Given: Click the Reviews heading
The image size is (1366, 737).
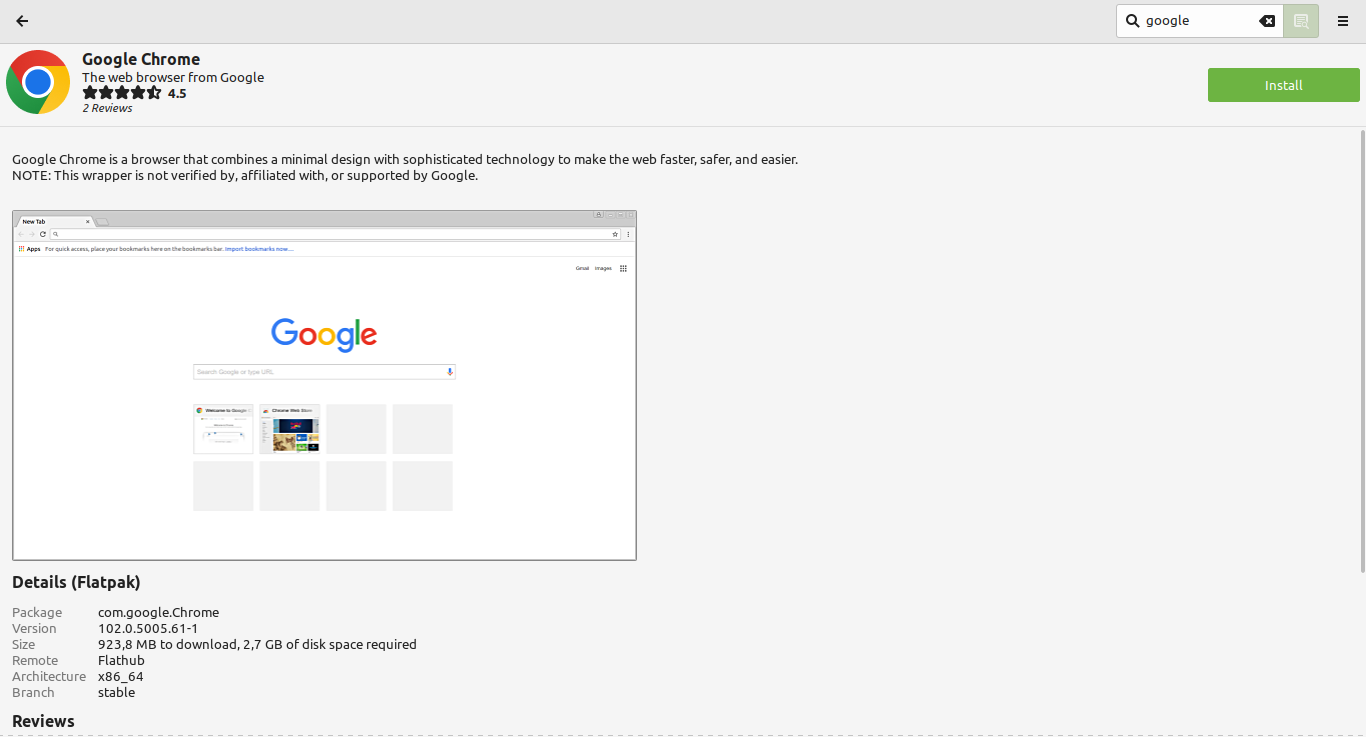Looking at the screenshot, I should (x=43, y=721).
